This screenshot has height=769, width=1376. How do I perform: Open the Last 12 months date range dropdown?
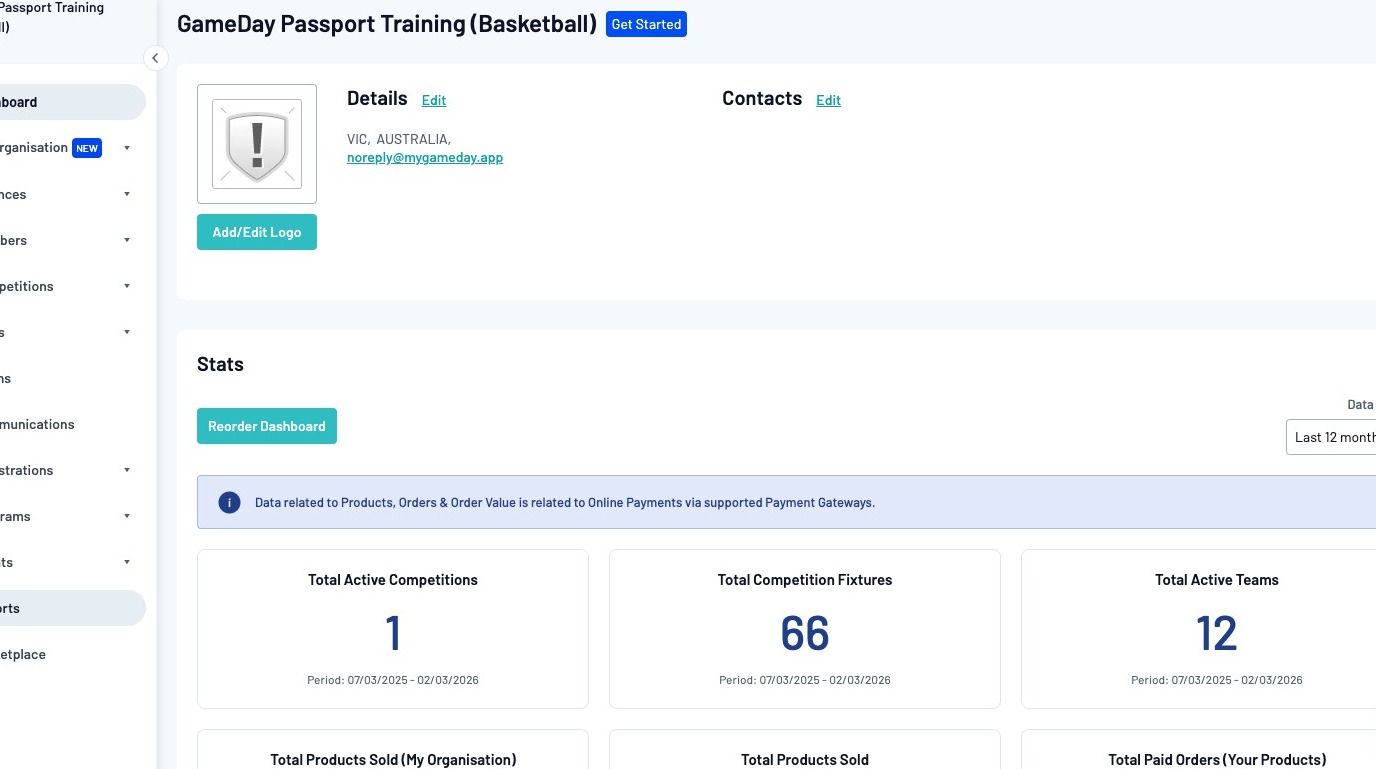pyautogui.click(x=1331, y=437)
